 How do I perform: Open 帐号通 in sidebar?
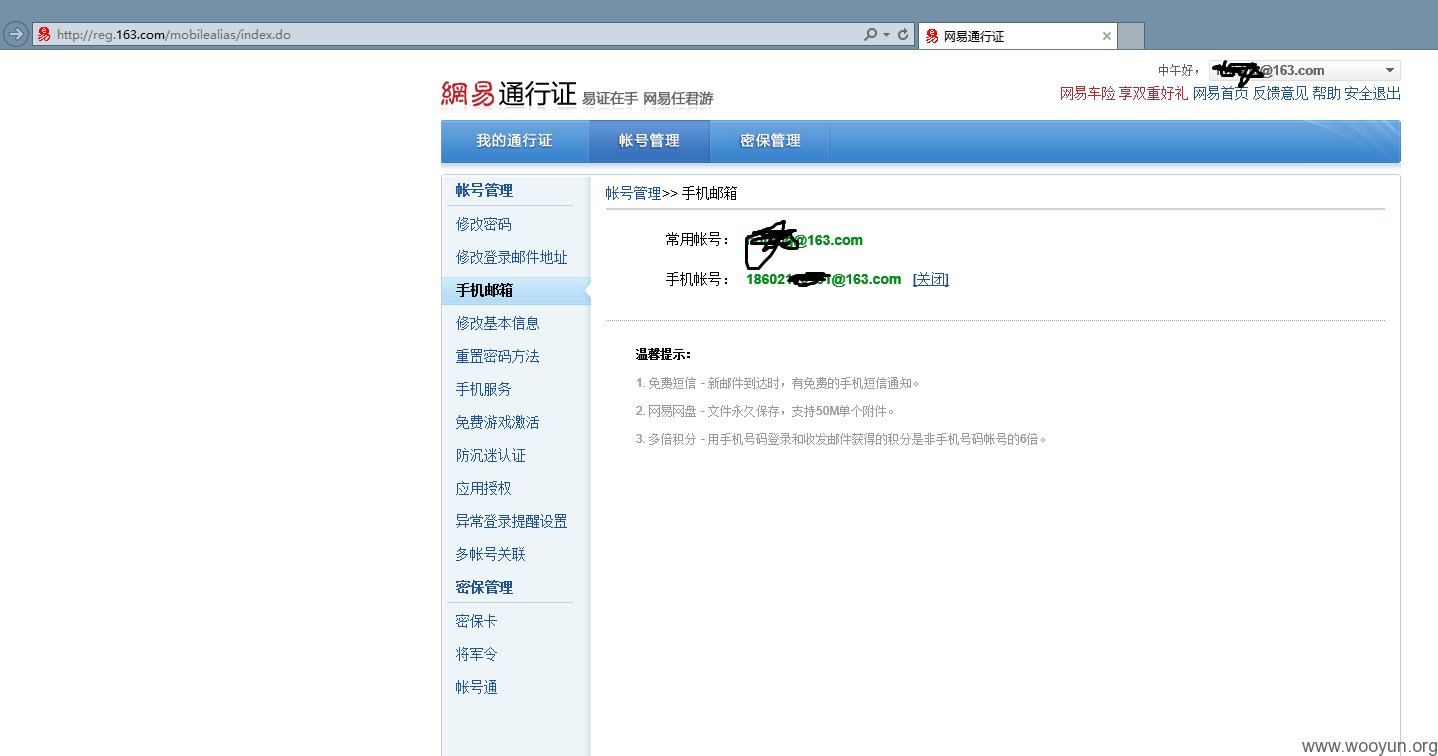pos(477,687)
